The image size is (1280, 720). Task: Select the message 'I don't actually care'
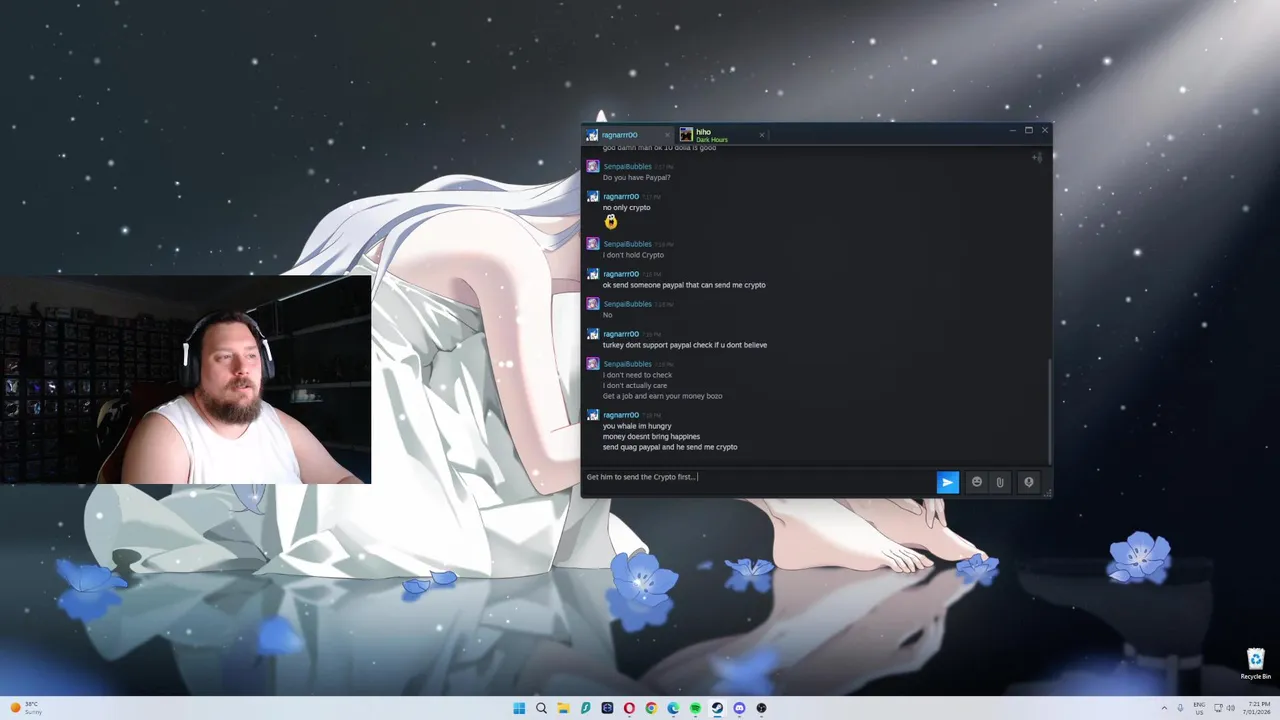[635, 386]
